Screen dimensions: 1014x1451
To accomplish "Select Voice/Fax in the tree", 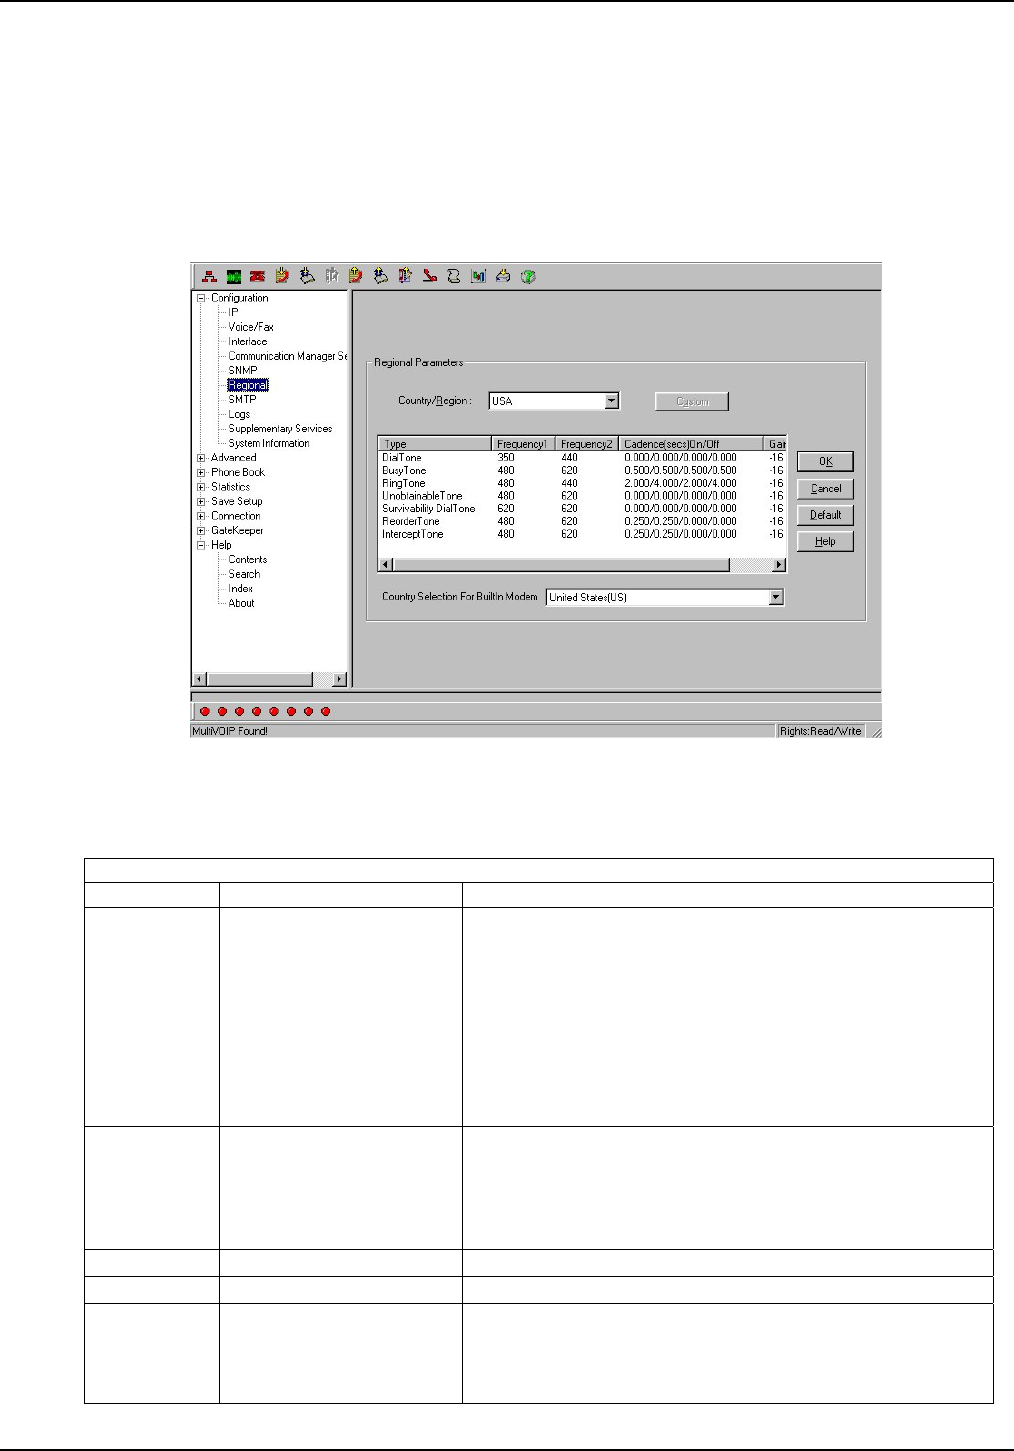I will pos(250,327).
